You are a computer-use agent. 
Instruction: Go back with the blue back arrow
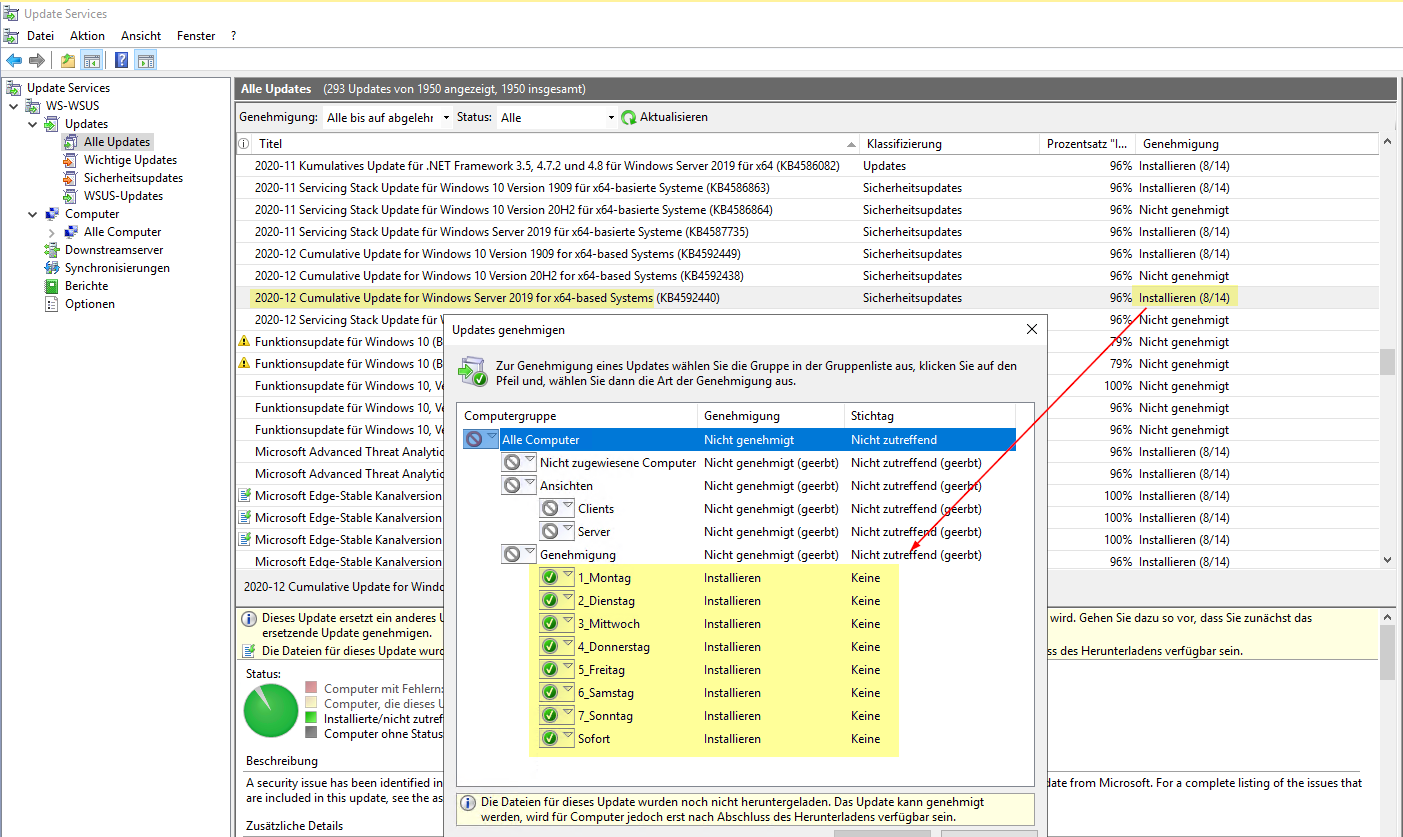tap(14, 61)
